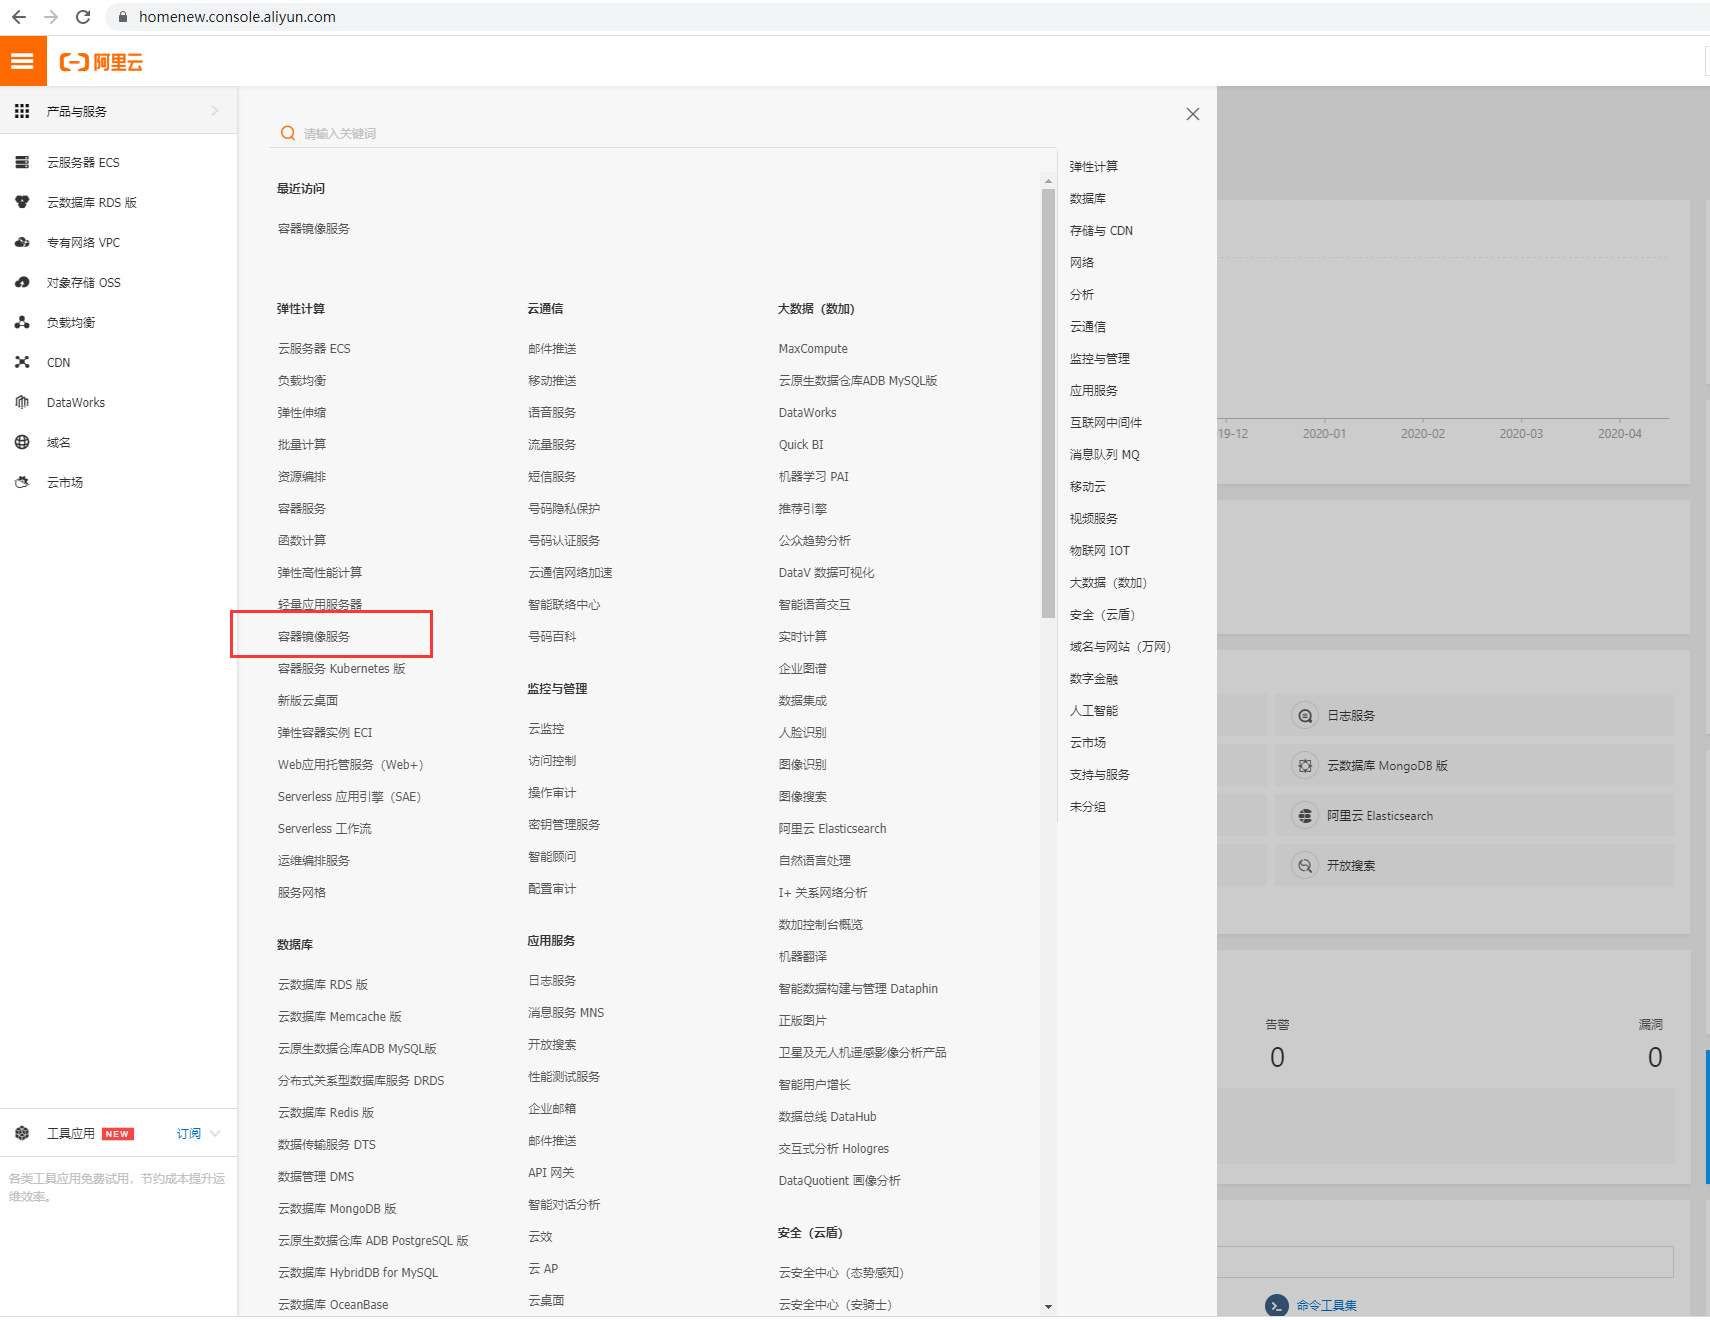Open the hamburger navigation menu
Screen dimensions: 1710x1320
(23, 60)
